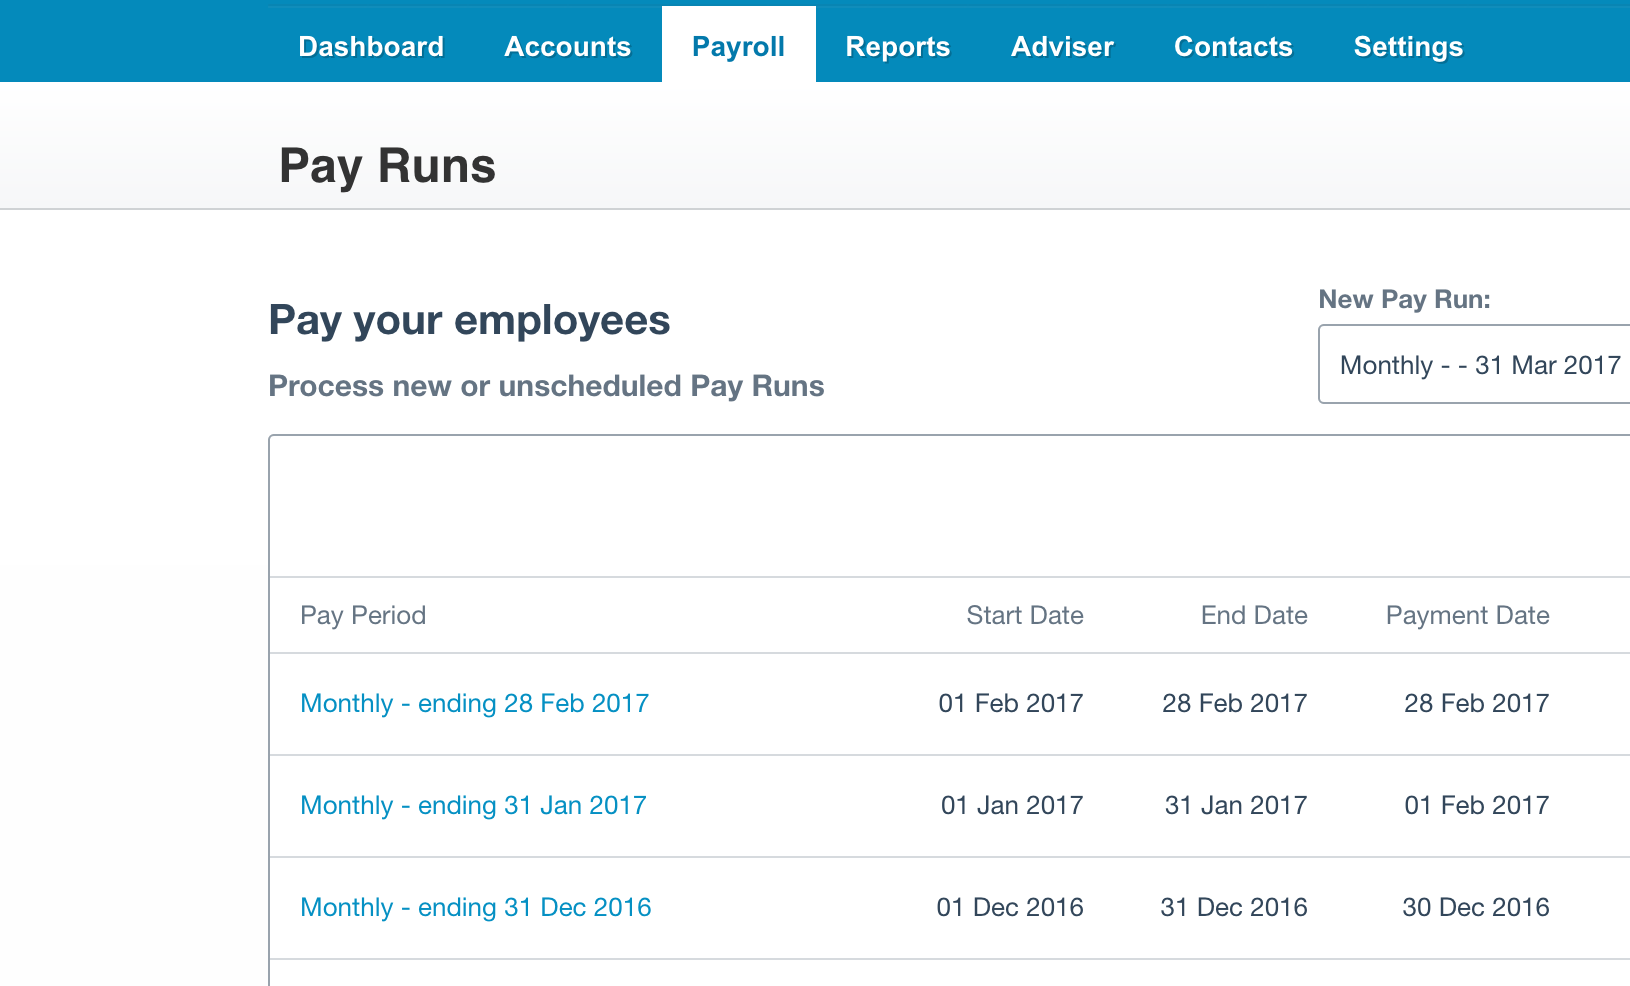Click the 01 Jan 2017 start date cell
This screenshot has height=986, width=1630.
coord(1011,806)
